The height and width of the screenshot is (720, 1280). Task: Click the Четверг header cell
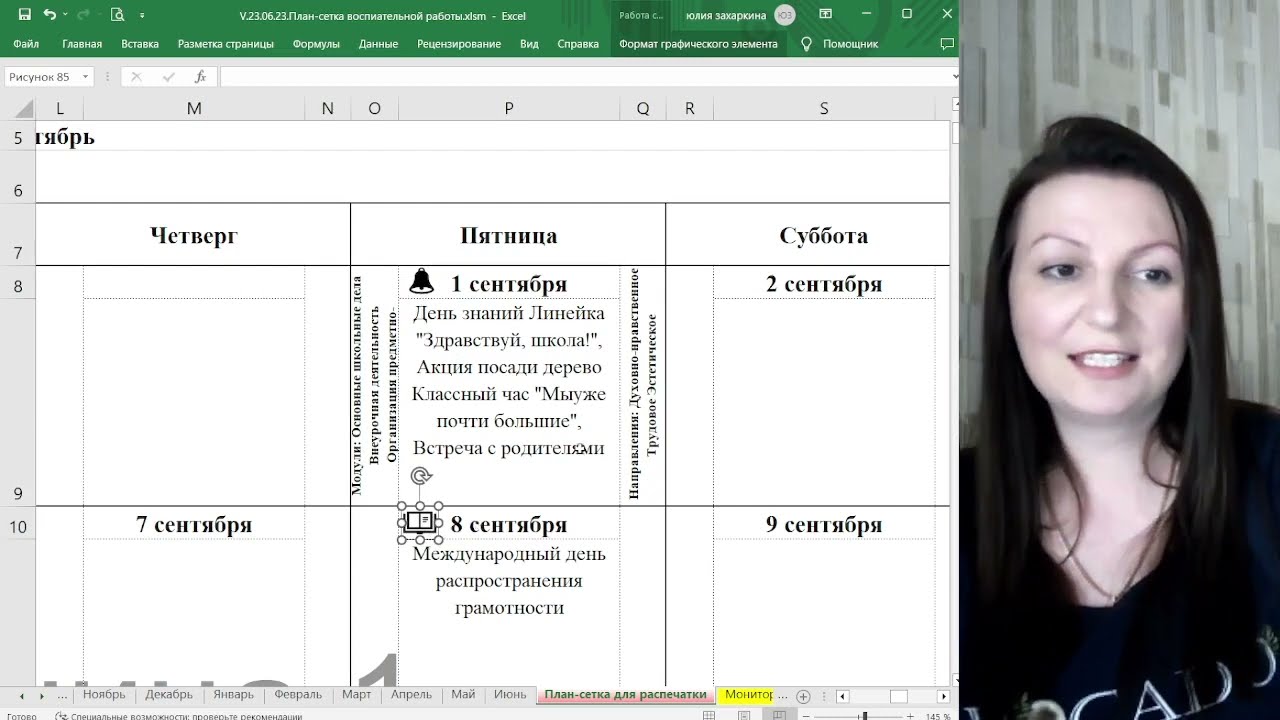[194, 235]
